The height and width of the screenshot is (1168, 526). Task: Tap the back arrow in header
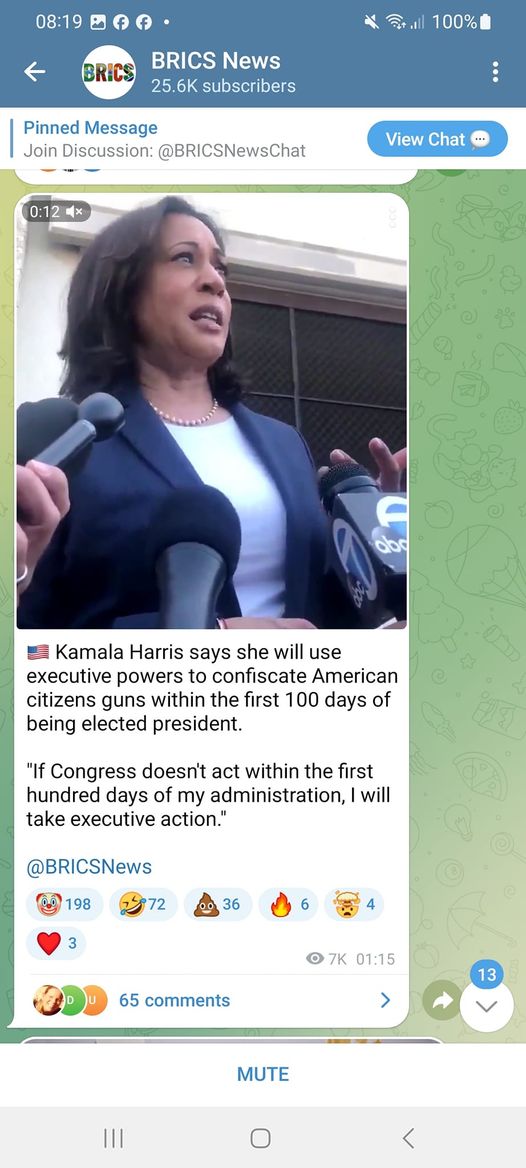click(x=35, y=72)
